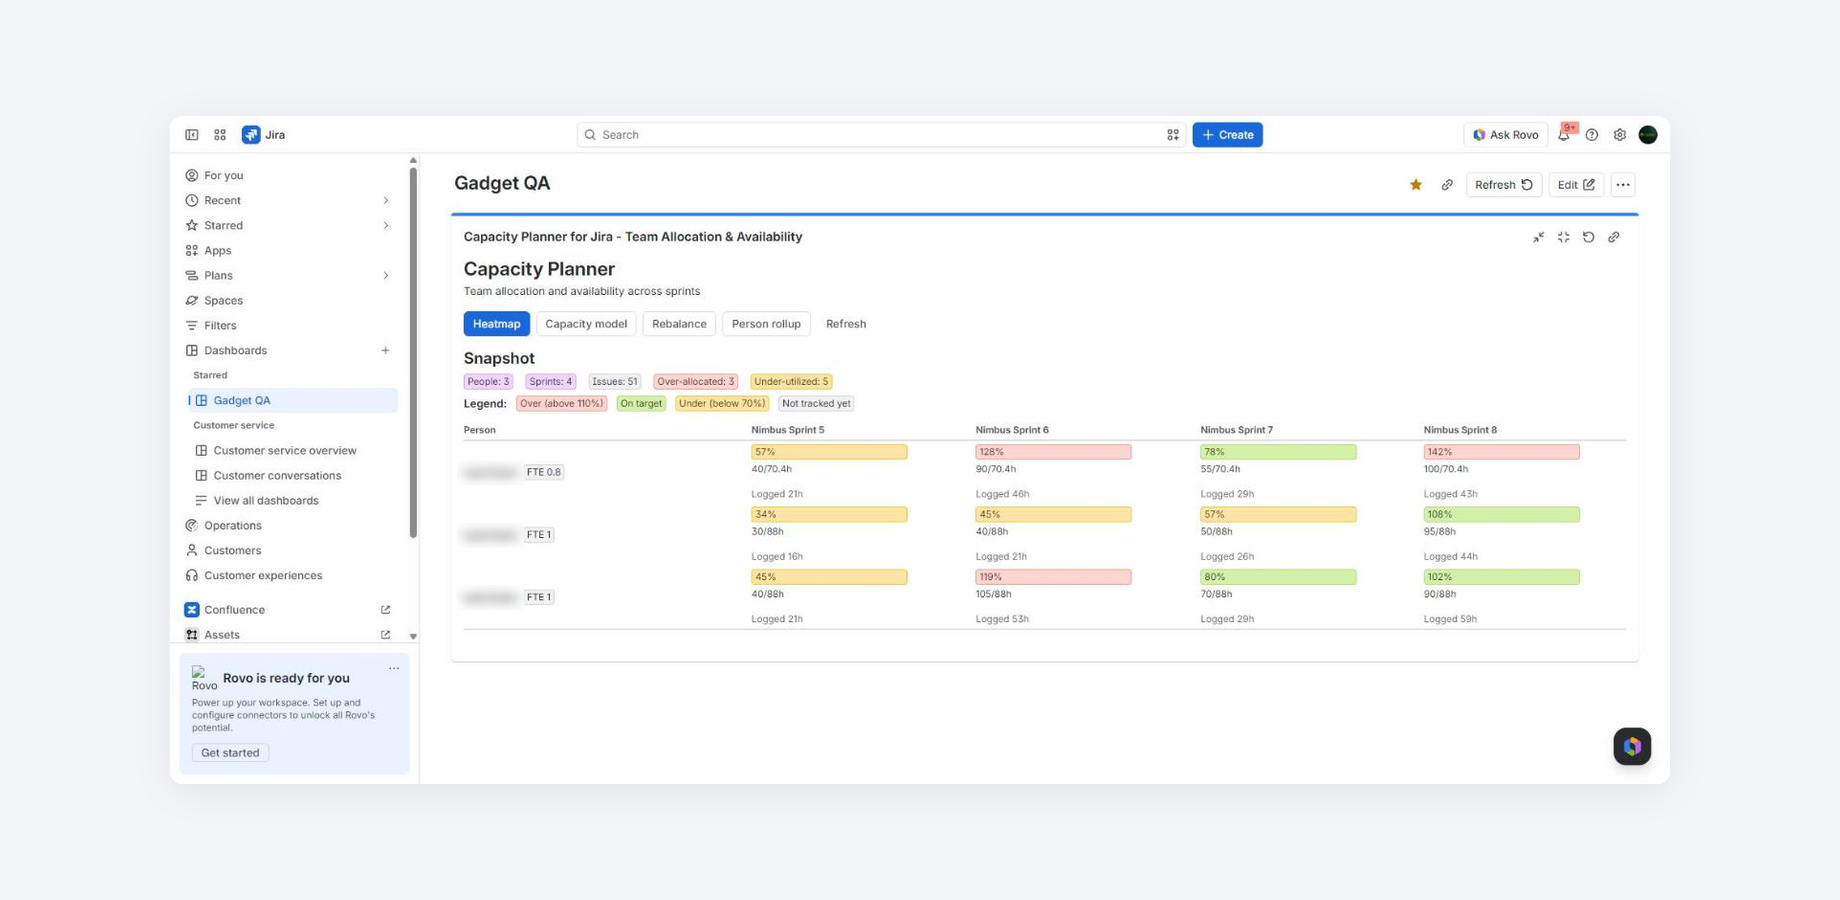Click the 142% Nimbus Sprint 8 bar
This screenshot has height=900, width=1840.
tap(1502, 452)
